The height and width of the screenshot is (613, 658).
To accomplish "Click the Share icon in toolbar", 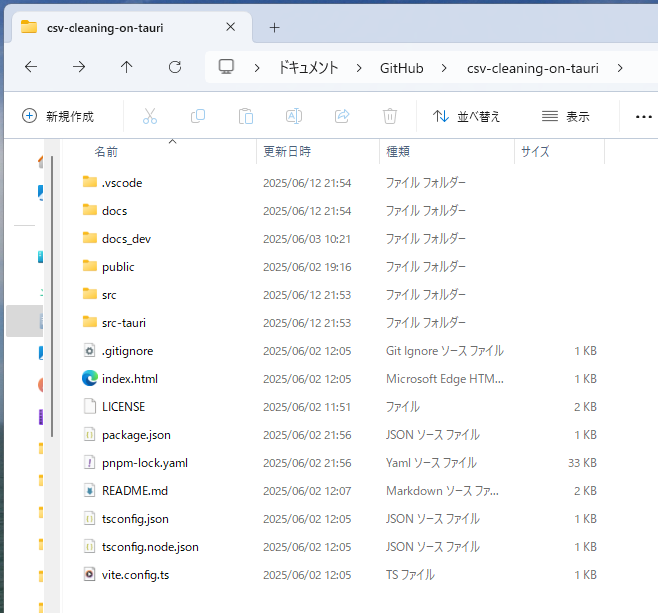I will point(342,116).
